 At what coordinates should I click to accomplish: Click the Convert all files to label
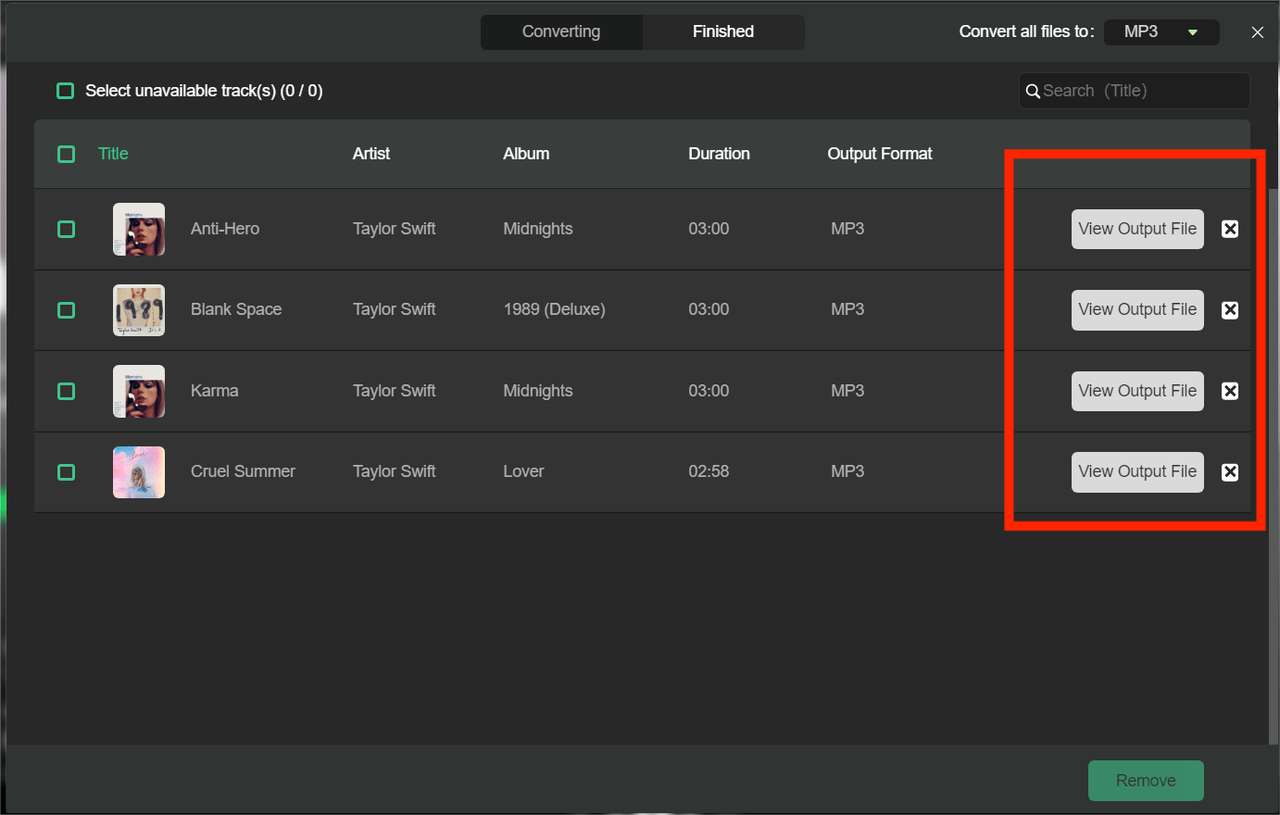pyautogui.click(x=1027, y=32)
